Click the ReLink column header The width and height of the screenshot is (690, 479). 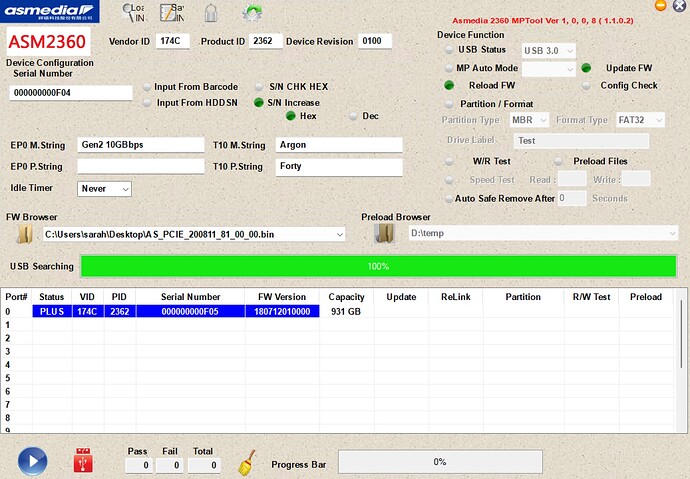(456, 297)
